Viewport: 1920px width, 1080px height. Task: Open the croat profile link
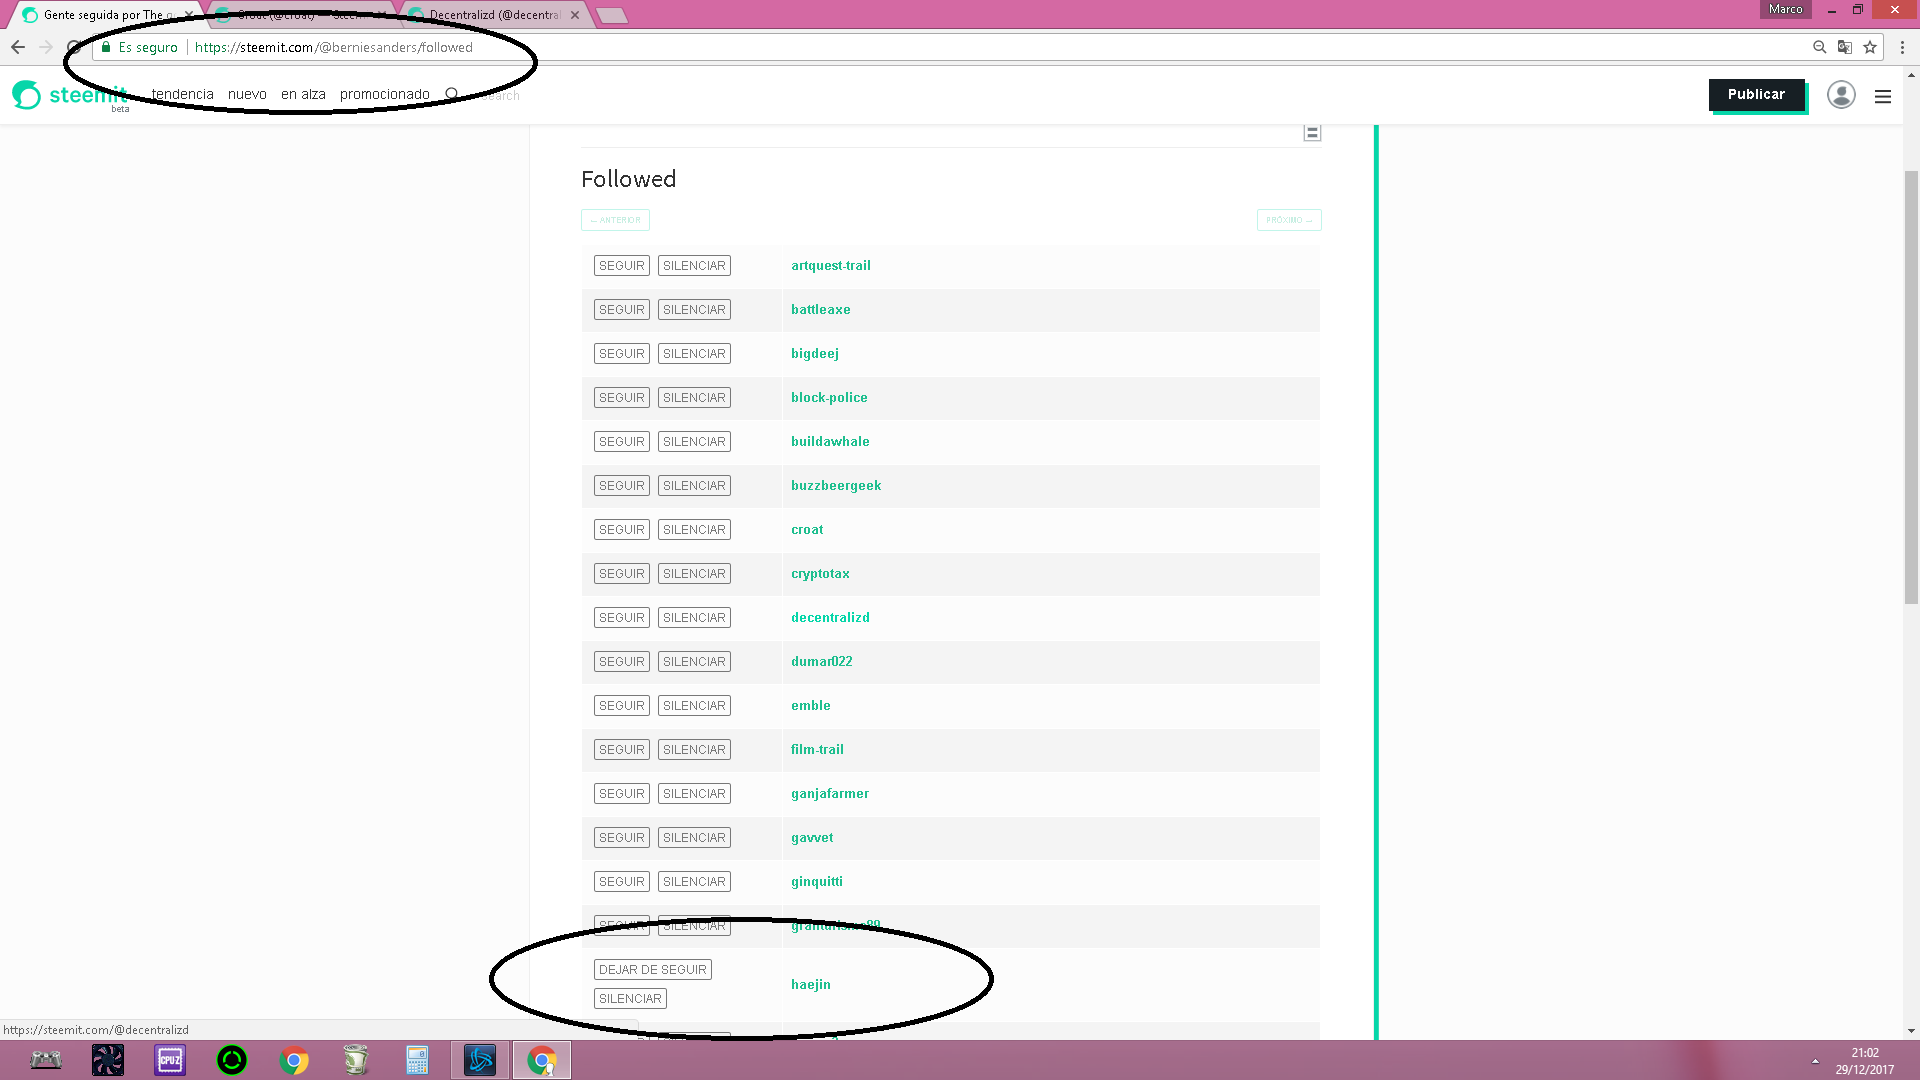pyautogui.click(x=807, y=530)
